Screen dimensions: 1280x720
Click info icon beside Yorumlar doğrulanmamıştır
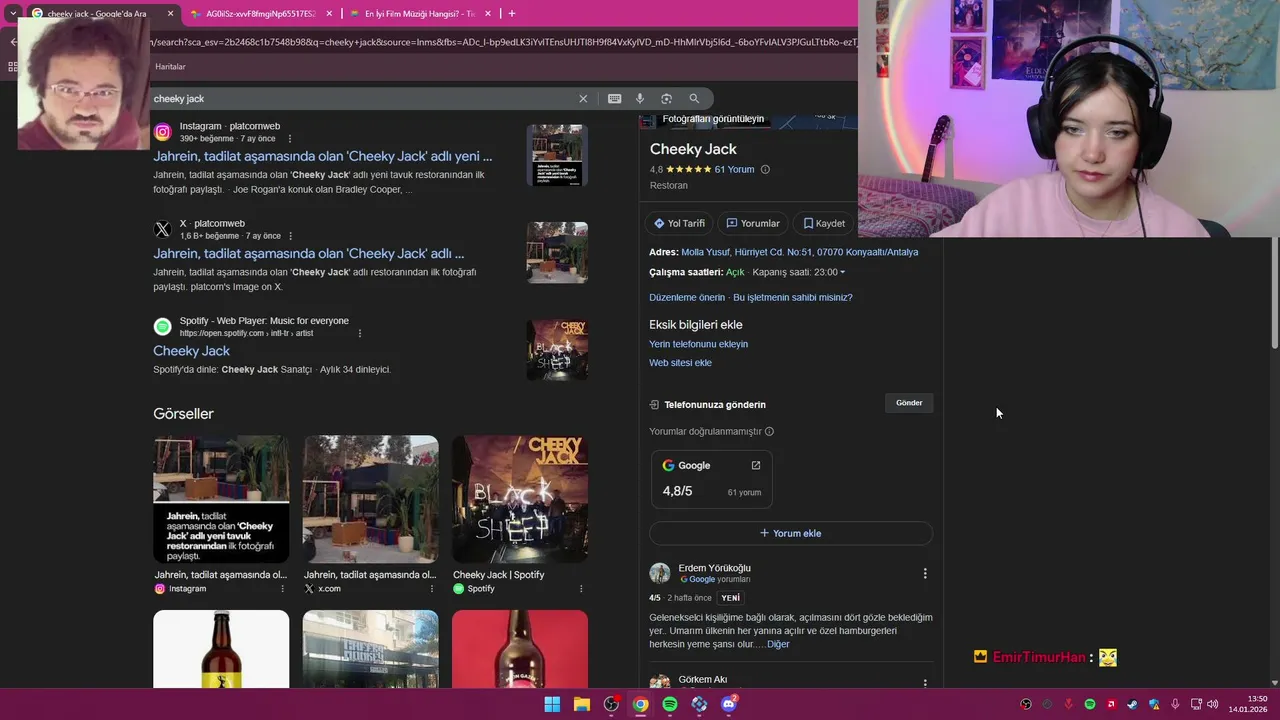[x=769, y=432]
